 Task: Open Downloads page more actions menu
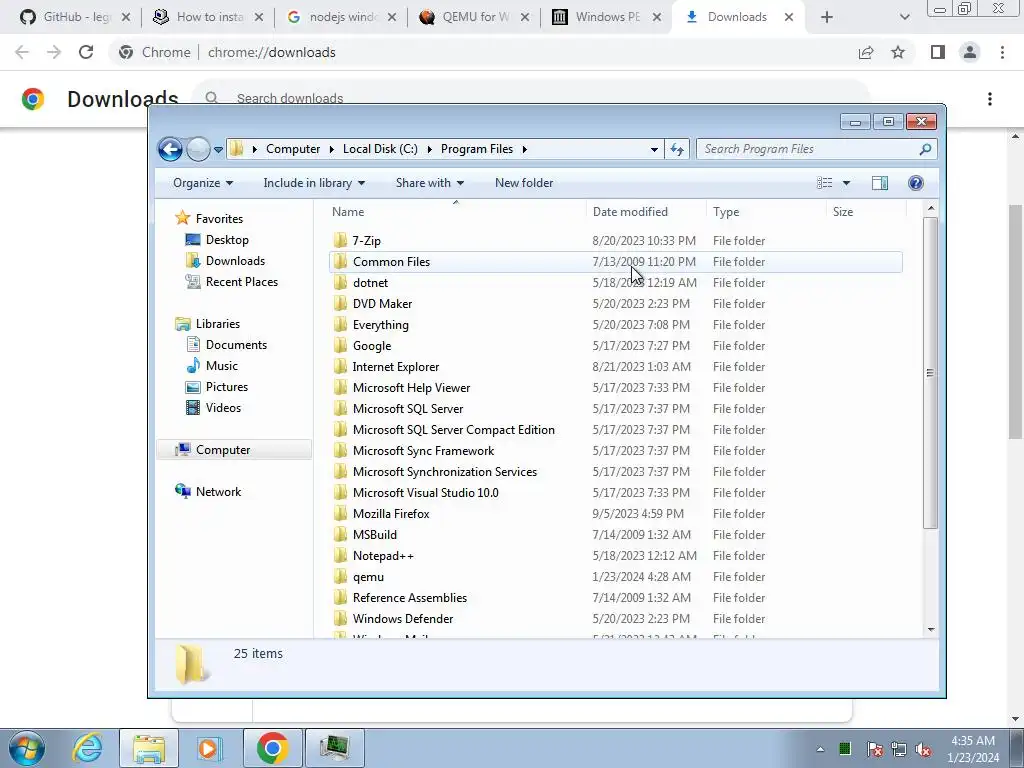[990, 99]
